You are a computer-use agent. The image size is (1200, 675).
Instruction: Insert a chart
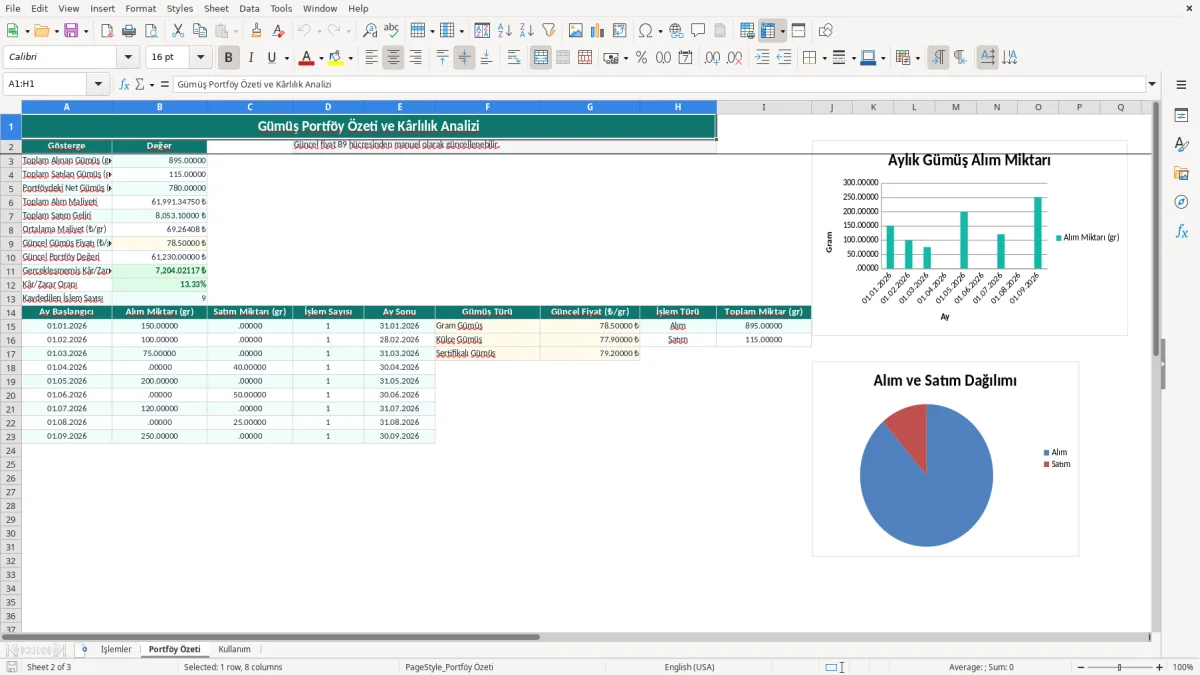598,31
